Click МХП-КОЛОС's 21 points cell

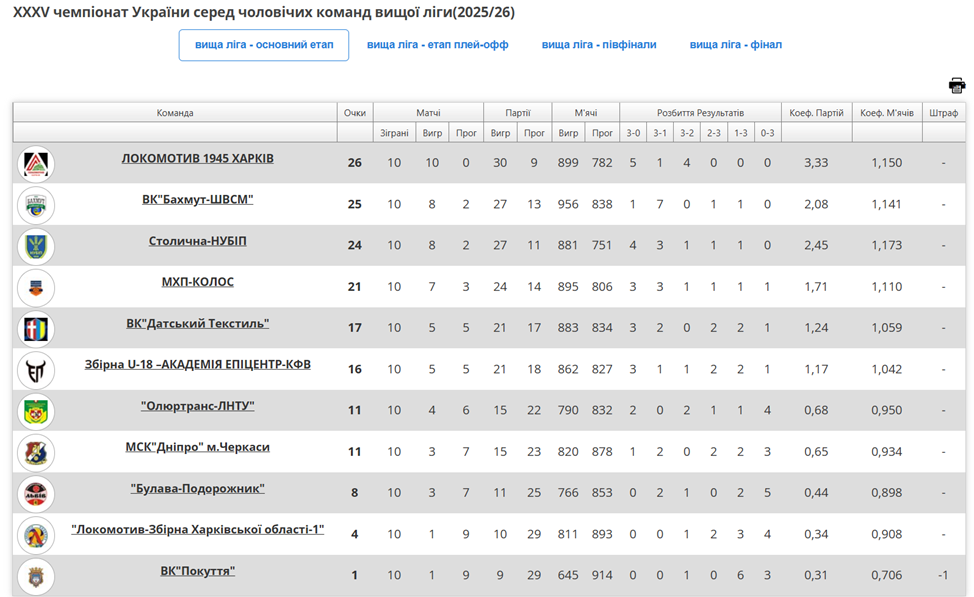click(355, 286)
